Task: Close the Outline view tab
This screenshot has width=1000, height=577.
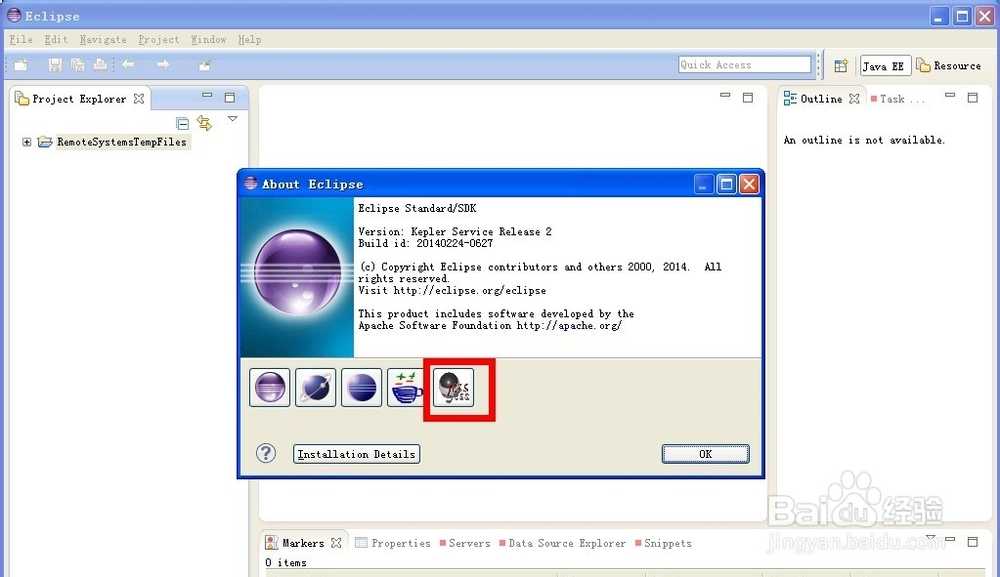Action: (854, 99)
